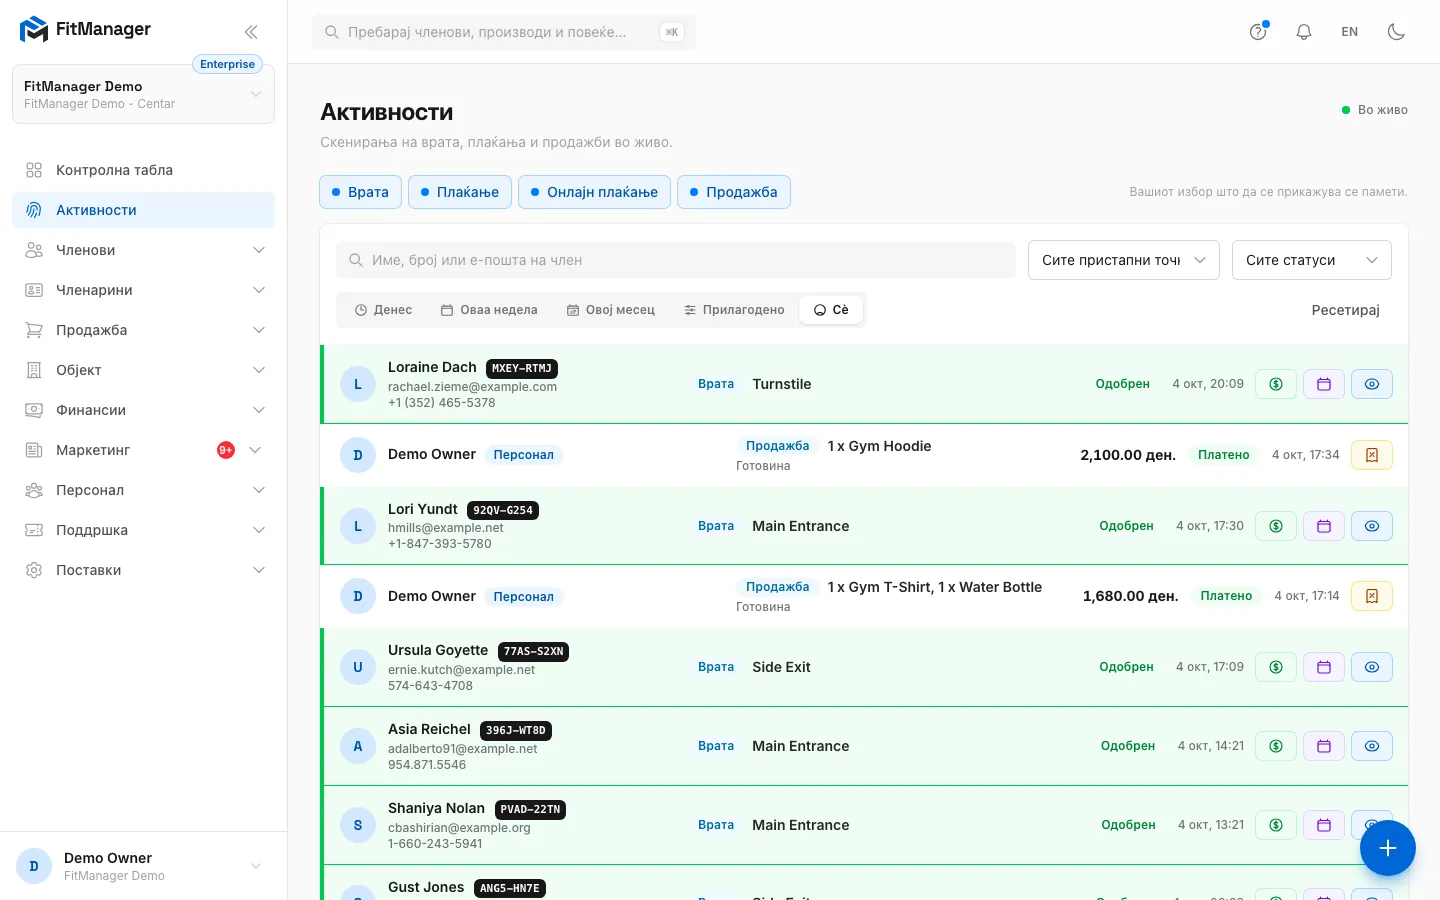
Task: Toggle the Плаќање activity filter chip
Action: coord(460,192)
